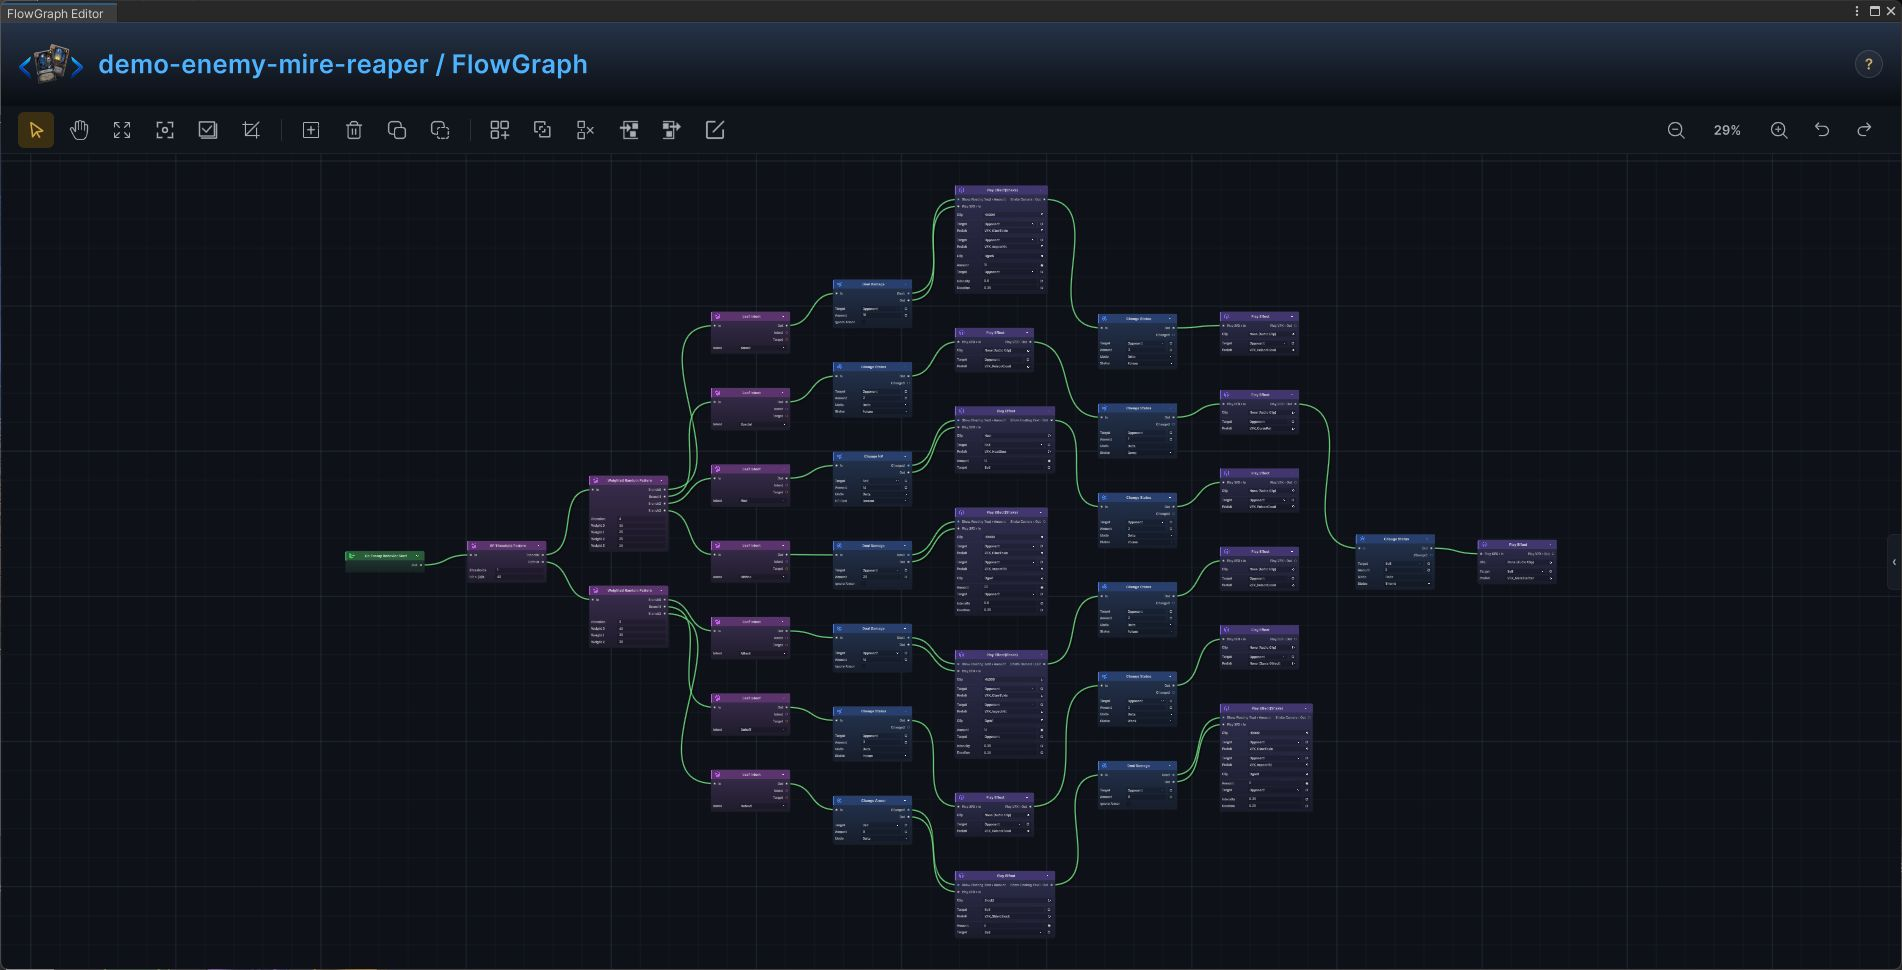Delete selected nodes with the trash icon
Screen dimensions: 1902x970
click(354, 130)
